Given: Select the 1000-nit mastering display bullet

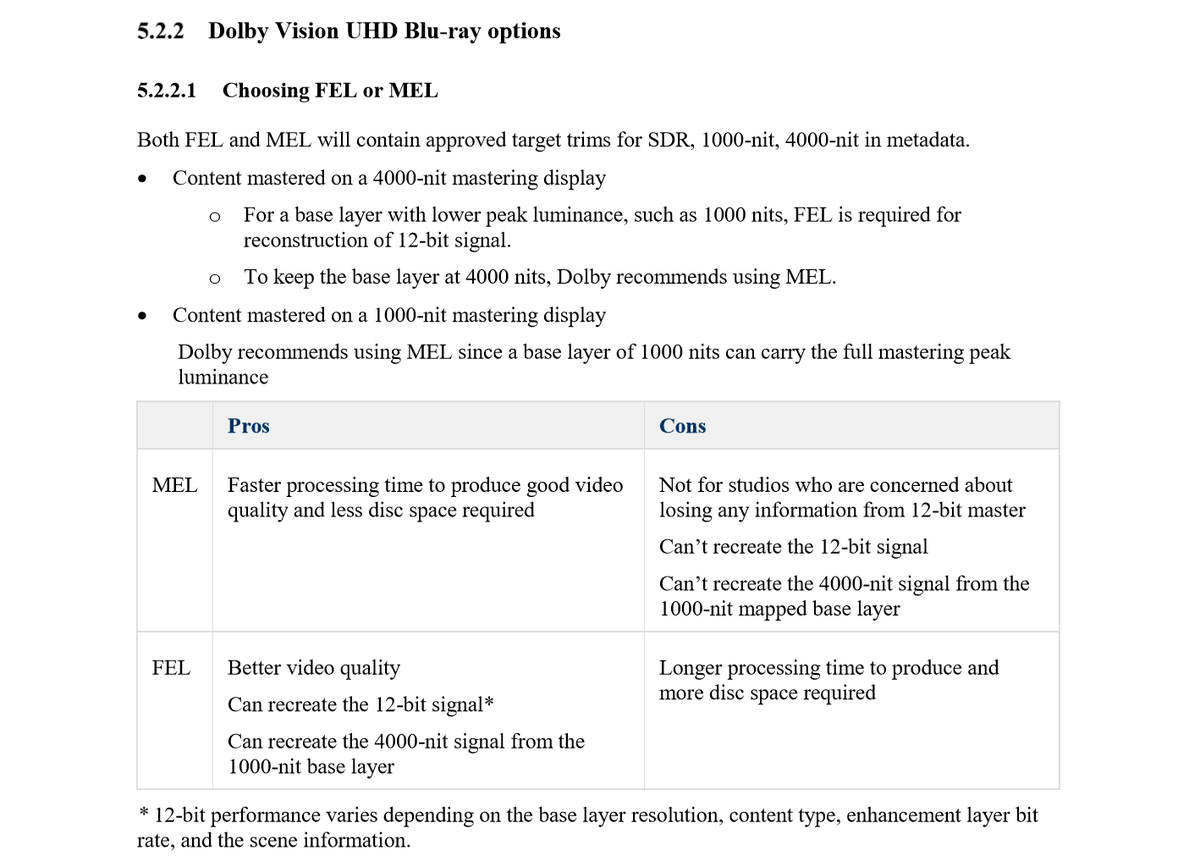Looking at the screenshot, I should click(x=388, y=315).
